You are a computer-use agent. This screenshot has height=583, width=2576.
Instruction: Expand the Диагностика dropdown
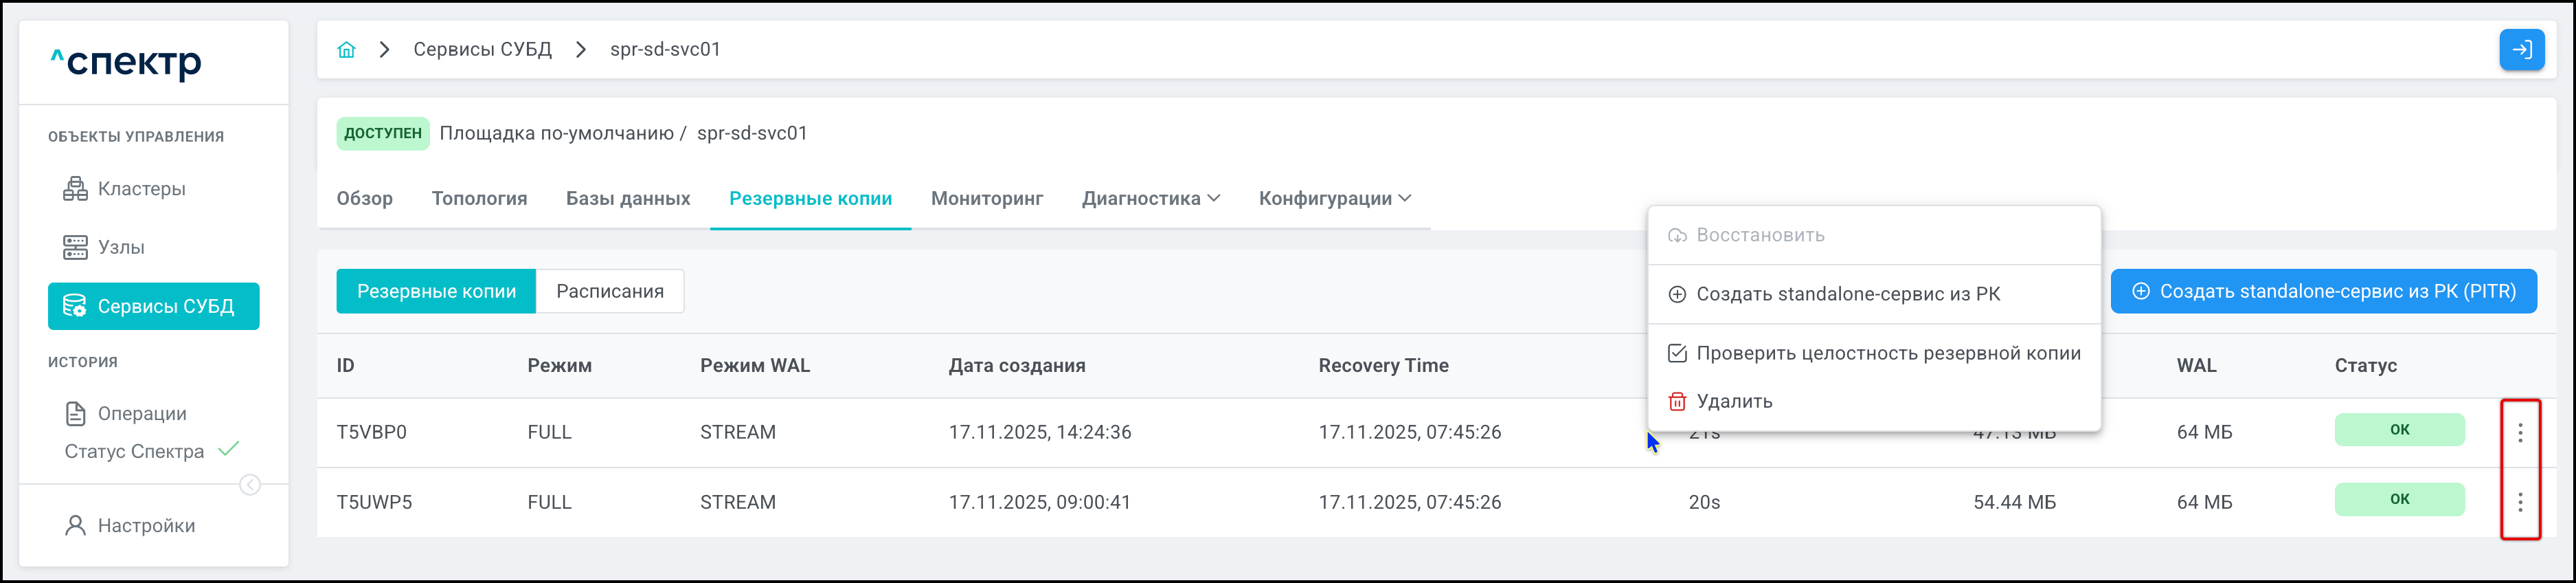[1150, 199]
